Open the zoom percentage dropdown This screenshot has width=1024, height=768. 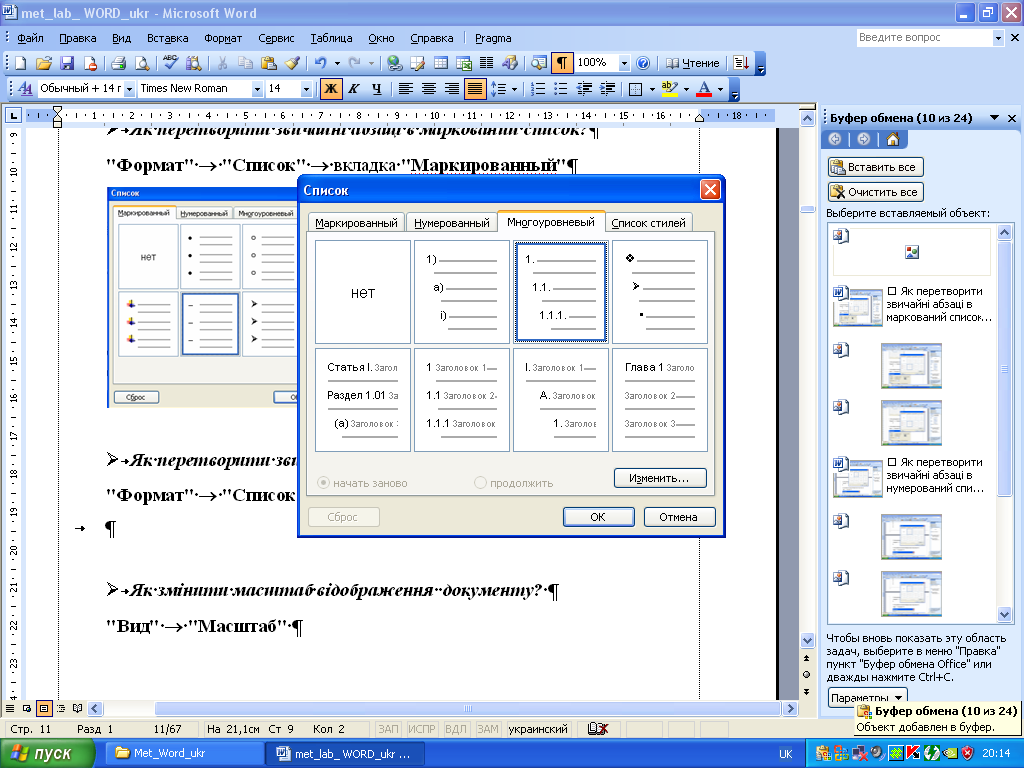click(x=624, y=63)
